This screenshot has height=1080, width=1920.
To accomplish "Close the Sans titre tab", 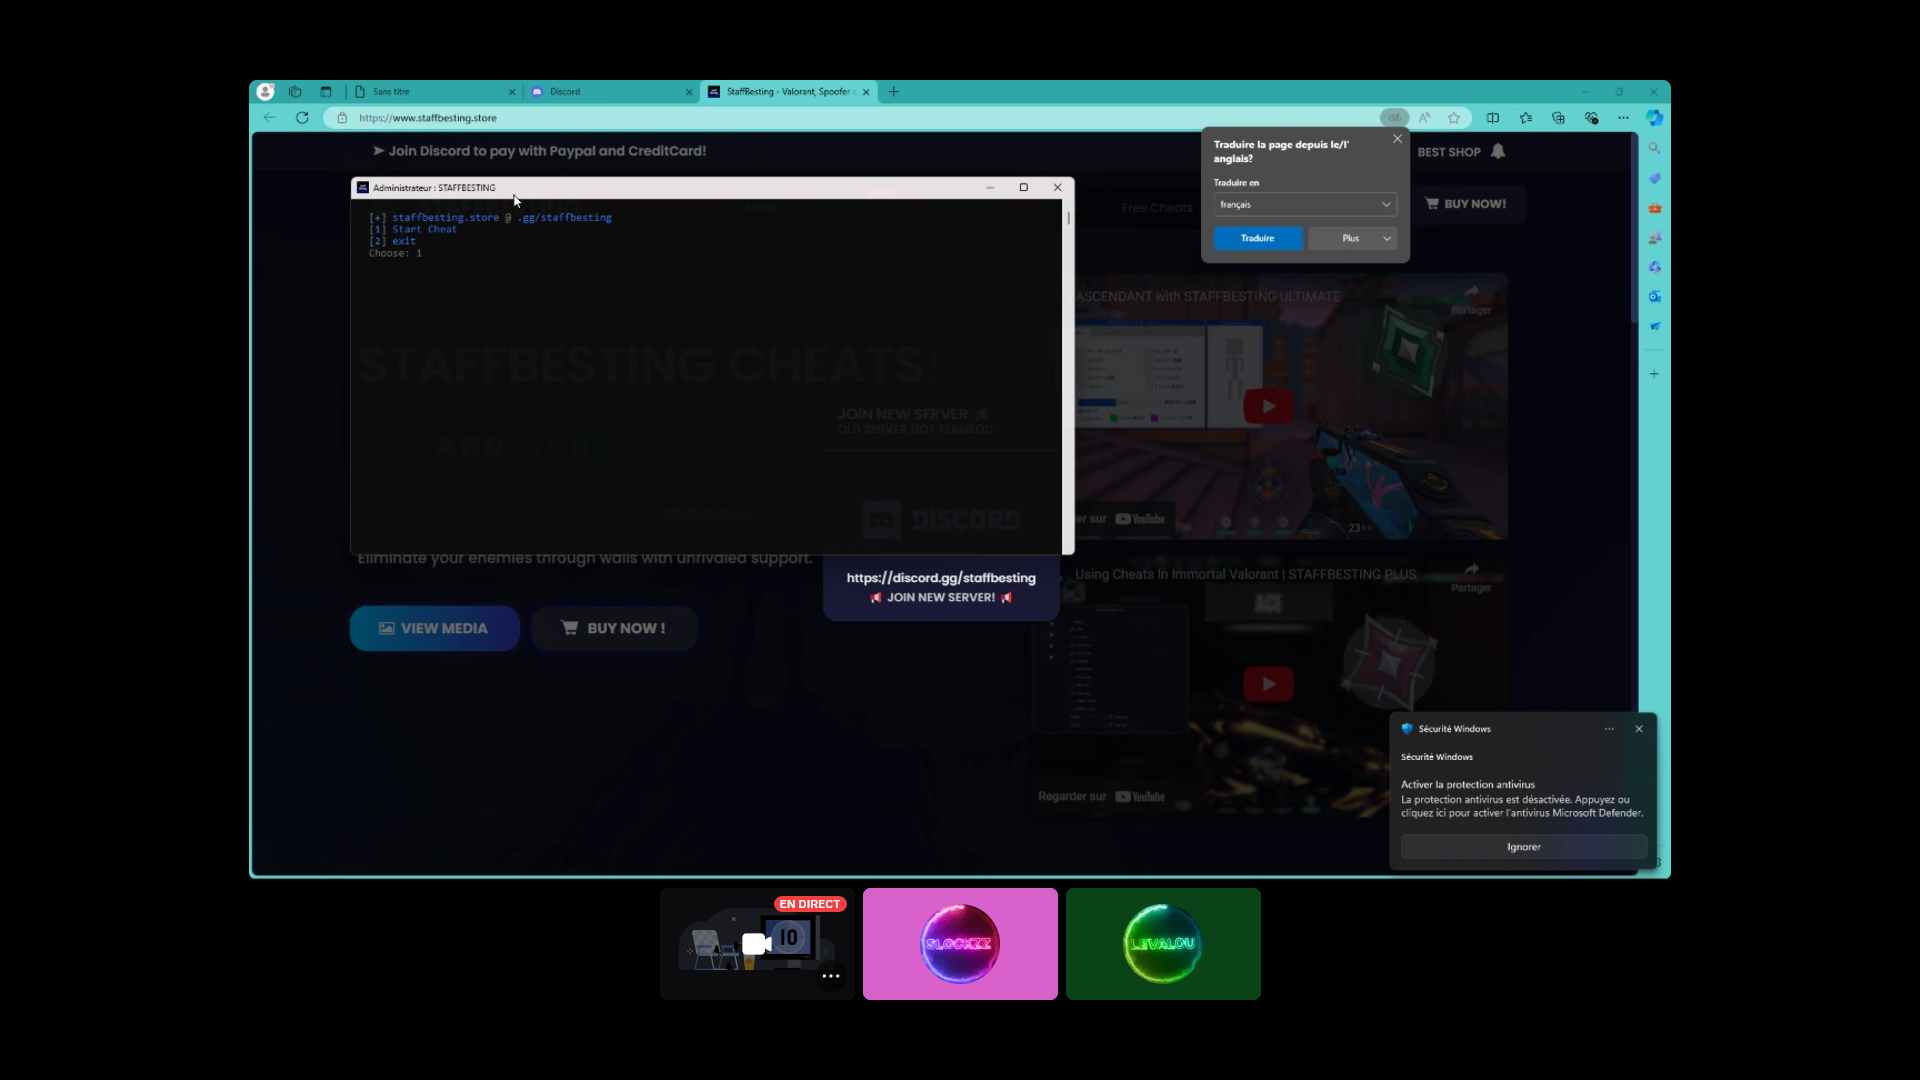I will click(x=512, y=92).
